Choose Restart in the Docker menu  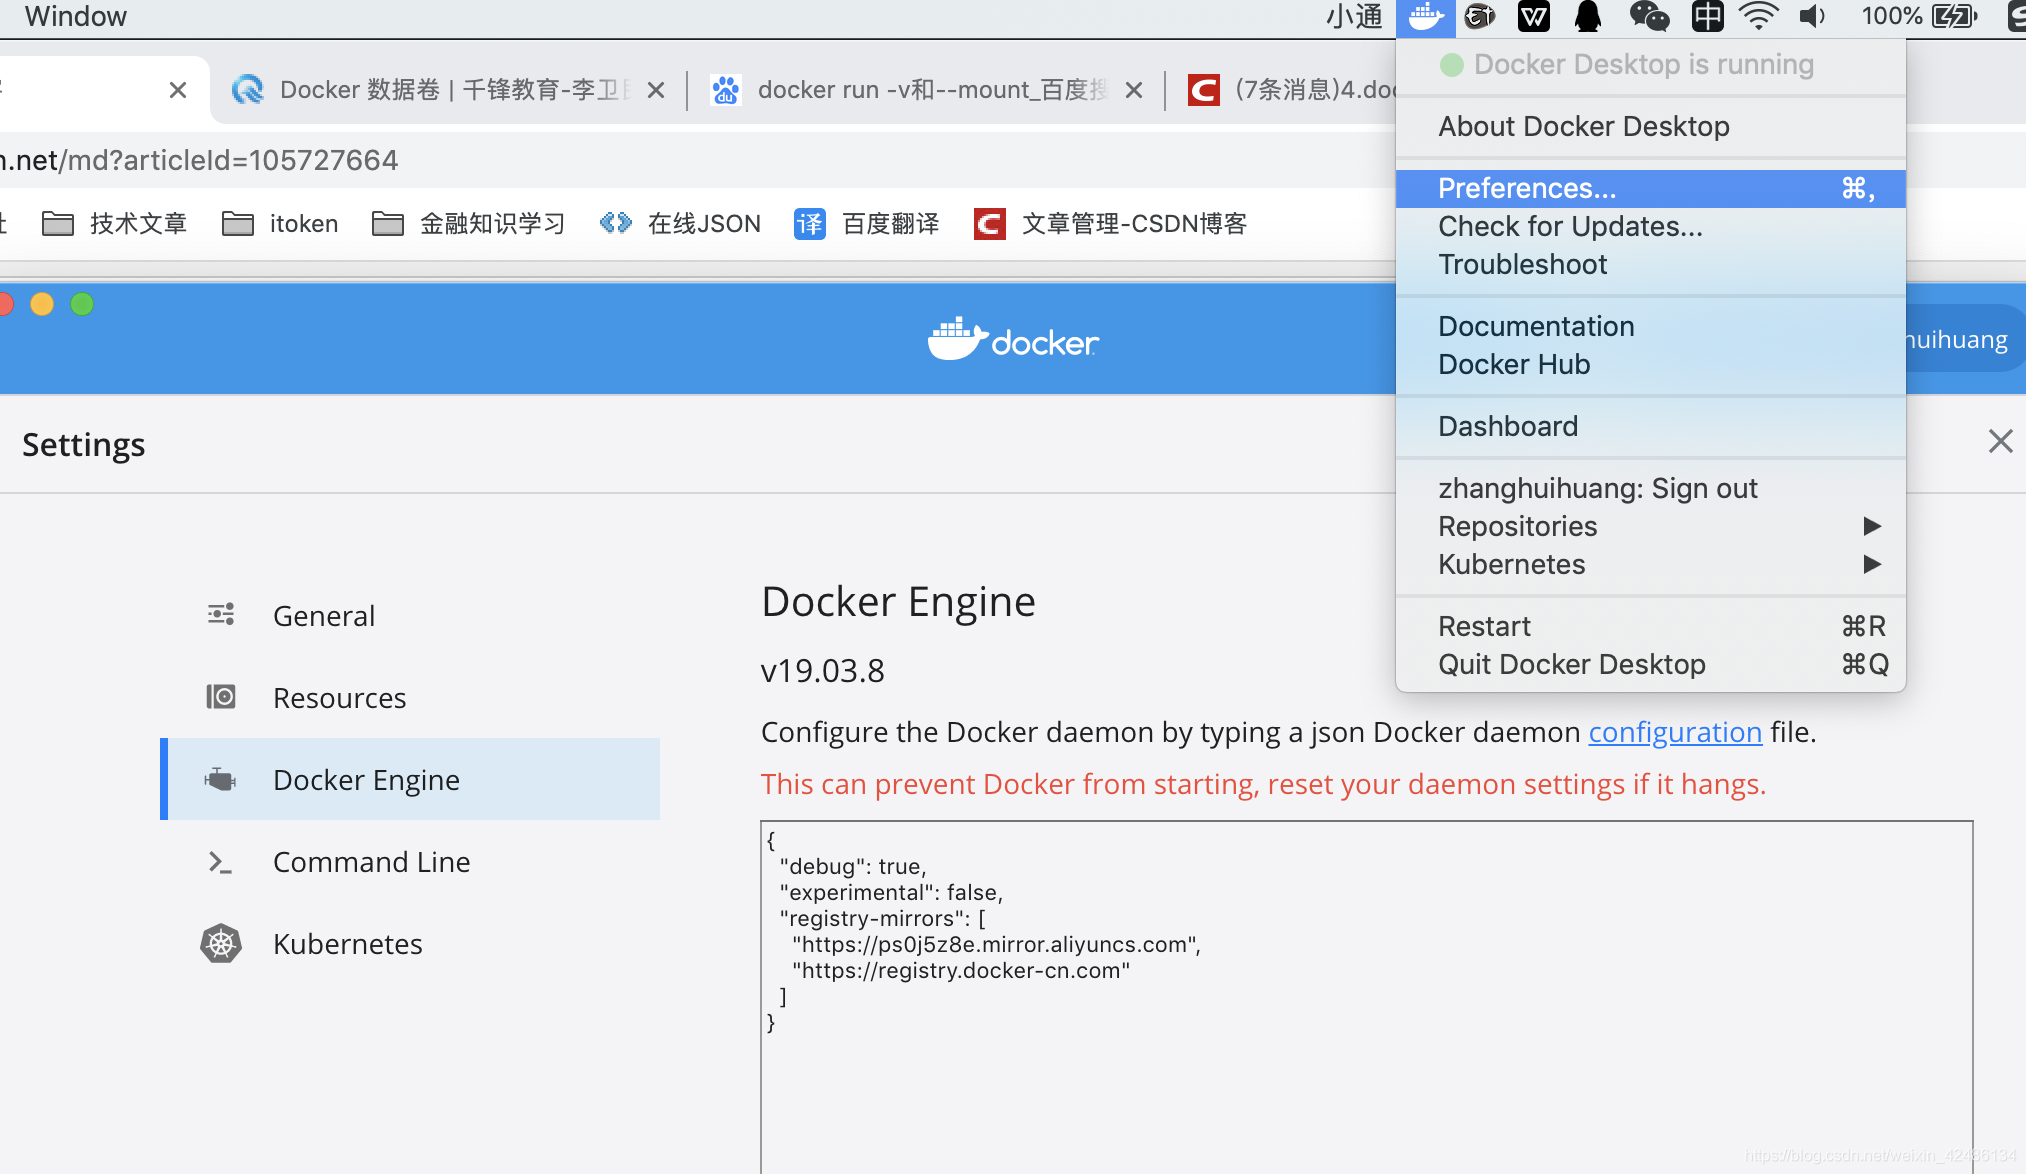(x=1484, y=626)
